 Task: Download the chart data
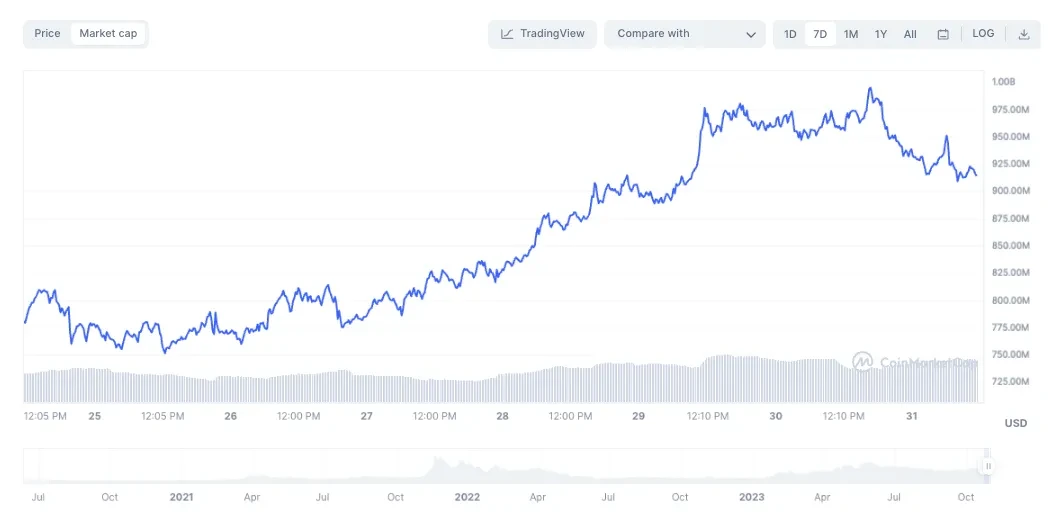[x=1023, y=34]
